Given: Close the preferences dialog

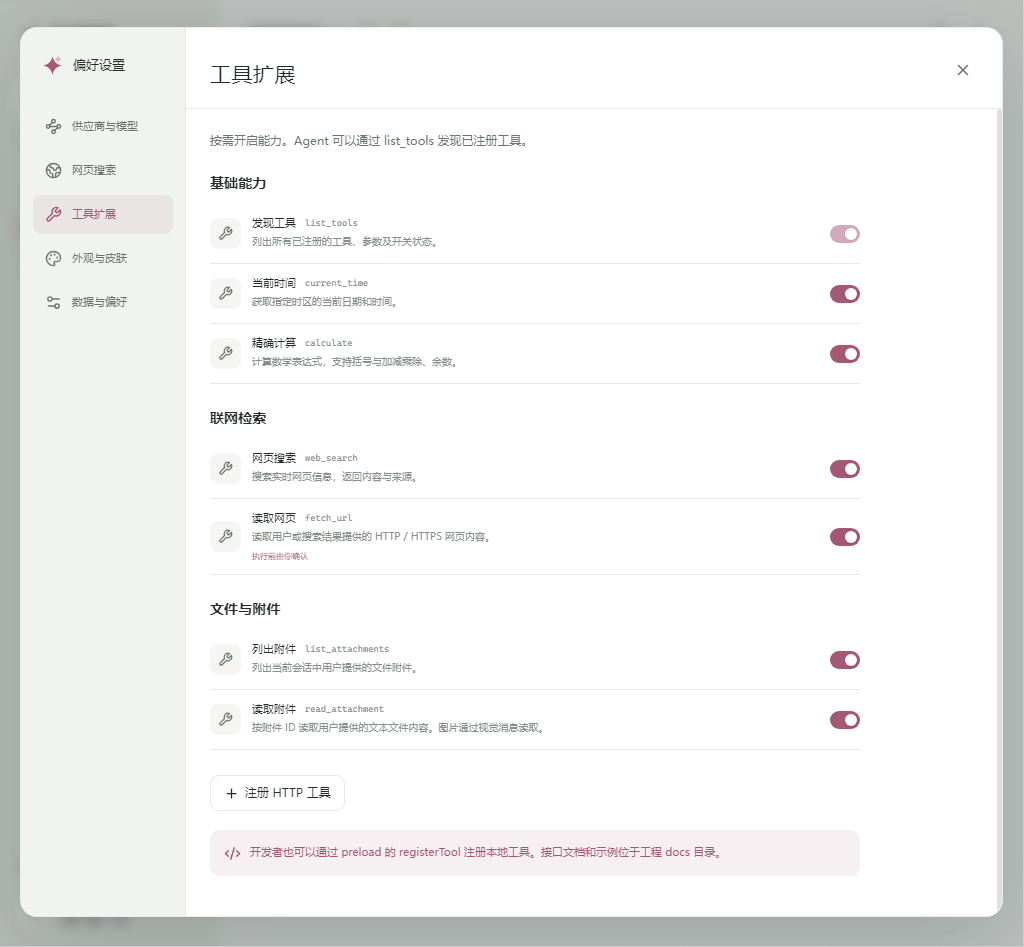Looking at the screenshot, I should click(x=963, y=70).
